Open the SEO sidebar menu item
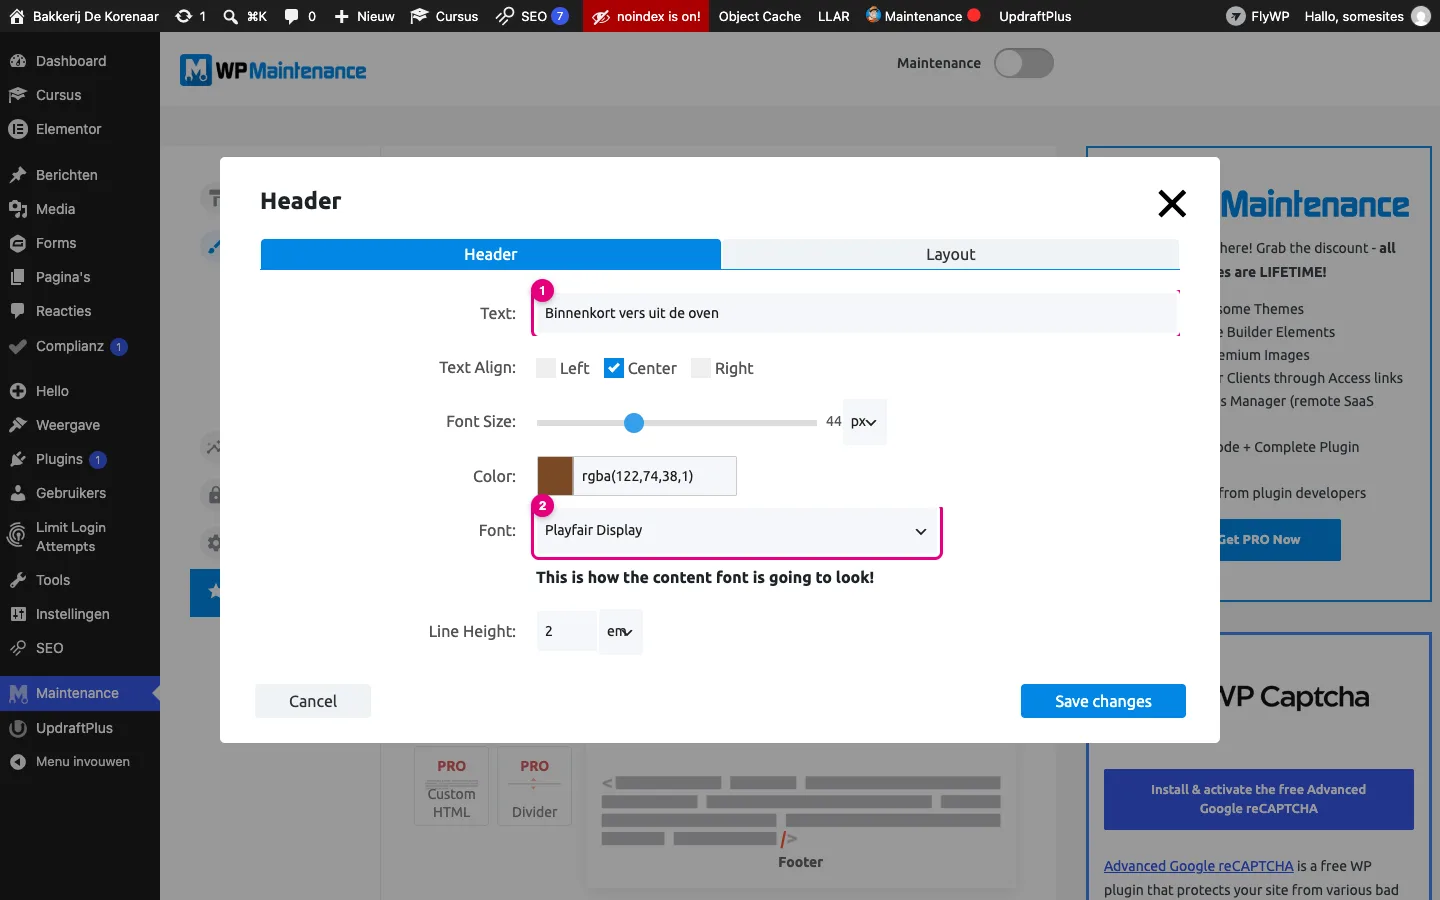Viewport: 1440px width, 900px height. 80,648
